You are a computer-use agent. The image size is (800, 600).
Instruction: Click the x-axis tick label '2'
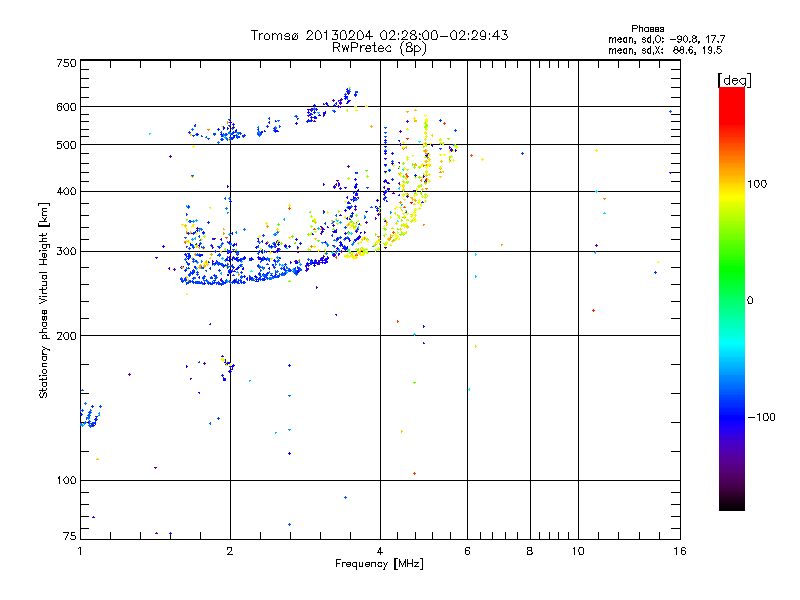[230, 551]
